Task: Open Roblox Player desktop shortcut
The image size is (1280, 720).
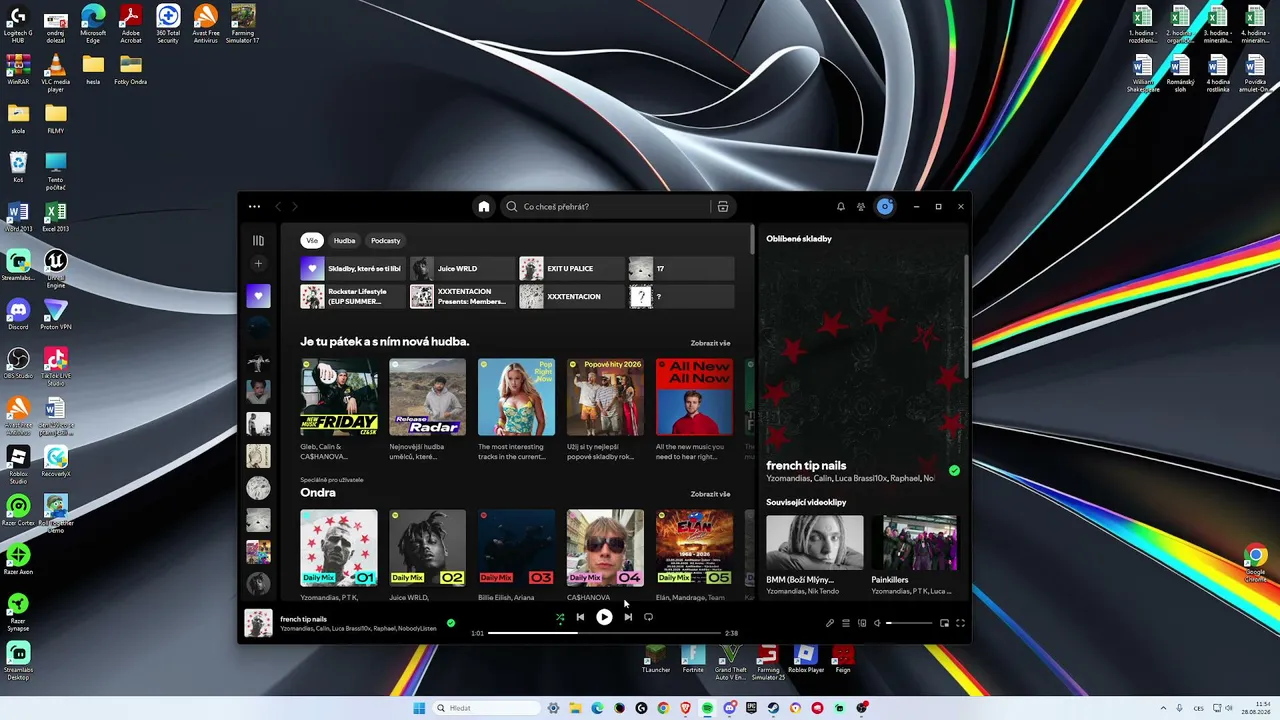Action: tap(806, 660)
